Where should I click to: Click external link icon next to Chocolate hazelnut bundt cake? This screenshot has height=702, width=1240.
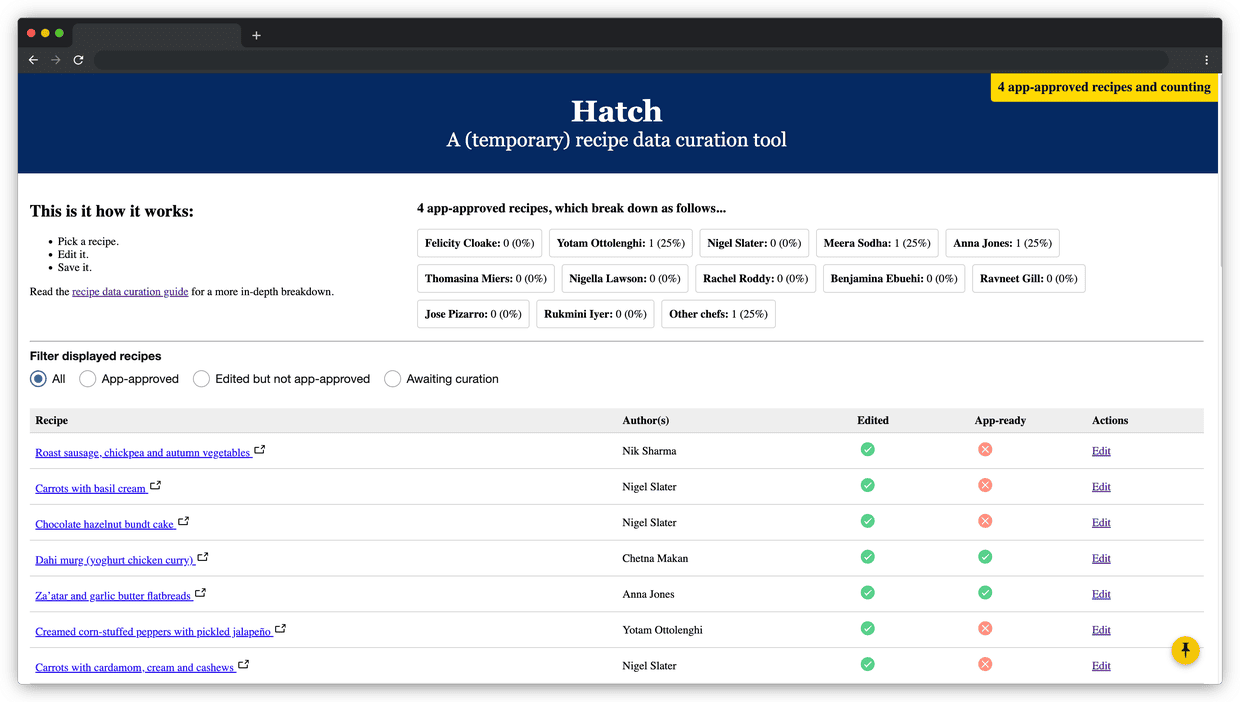coord(183,522)
